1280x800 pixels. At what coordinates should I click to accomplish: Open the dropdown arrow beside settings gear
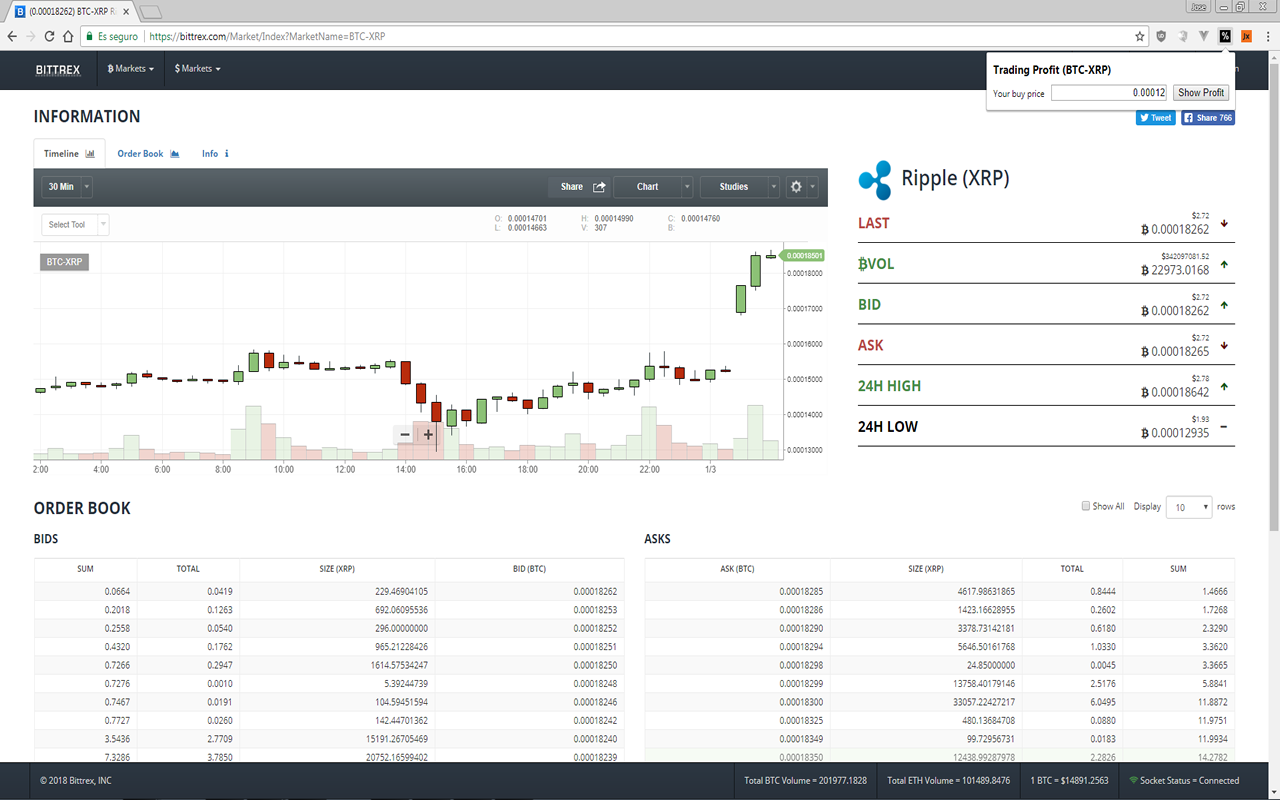pyautogui.click(x=813, y=187)
